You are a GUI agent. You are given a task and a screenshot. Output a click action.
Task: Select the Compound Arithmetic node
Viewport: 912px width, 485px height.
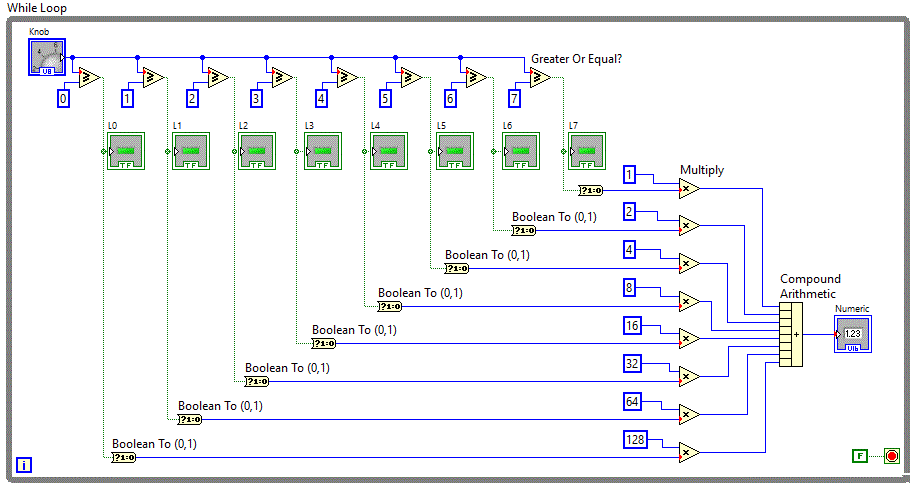790,334
